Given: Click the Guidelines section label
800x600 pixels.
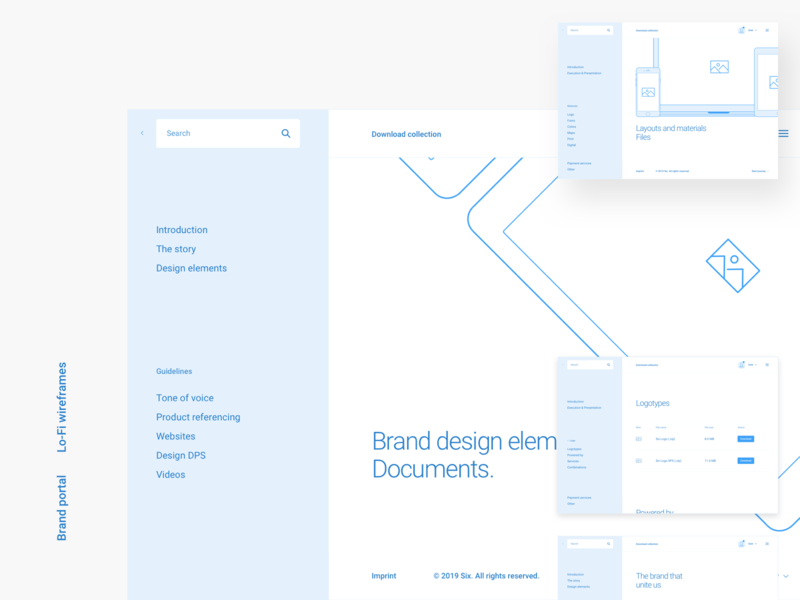Looking at the screenshot, I should point(174,371).
